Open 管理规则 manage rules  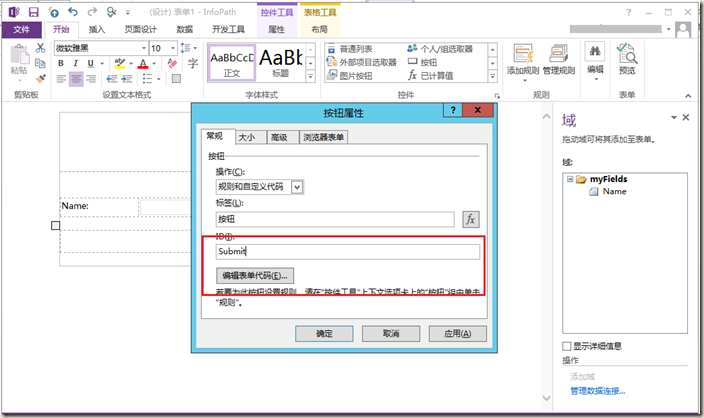[559, 59]
